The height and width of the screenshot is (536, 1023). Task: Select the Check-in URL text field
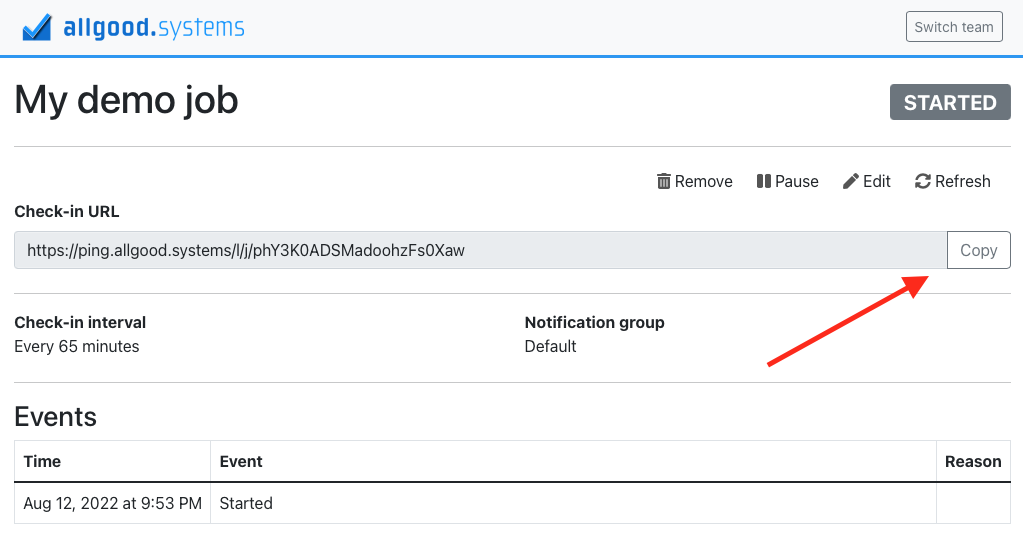480,250
